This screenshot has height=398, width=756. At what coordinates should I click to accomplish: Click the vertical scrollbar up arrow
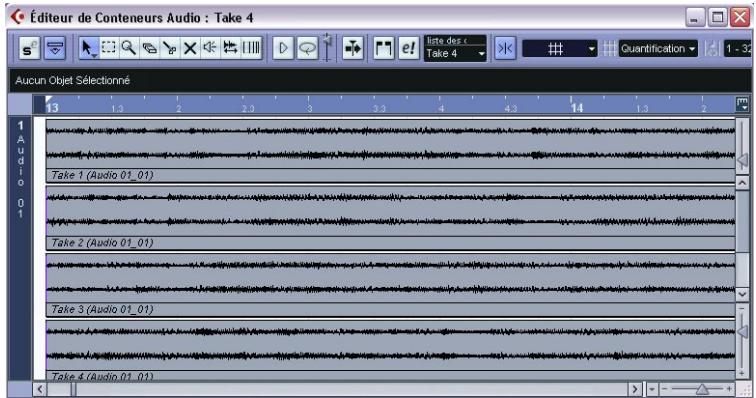(x=742, y=182)
